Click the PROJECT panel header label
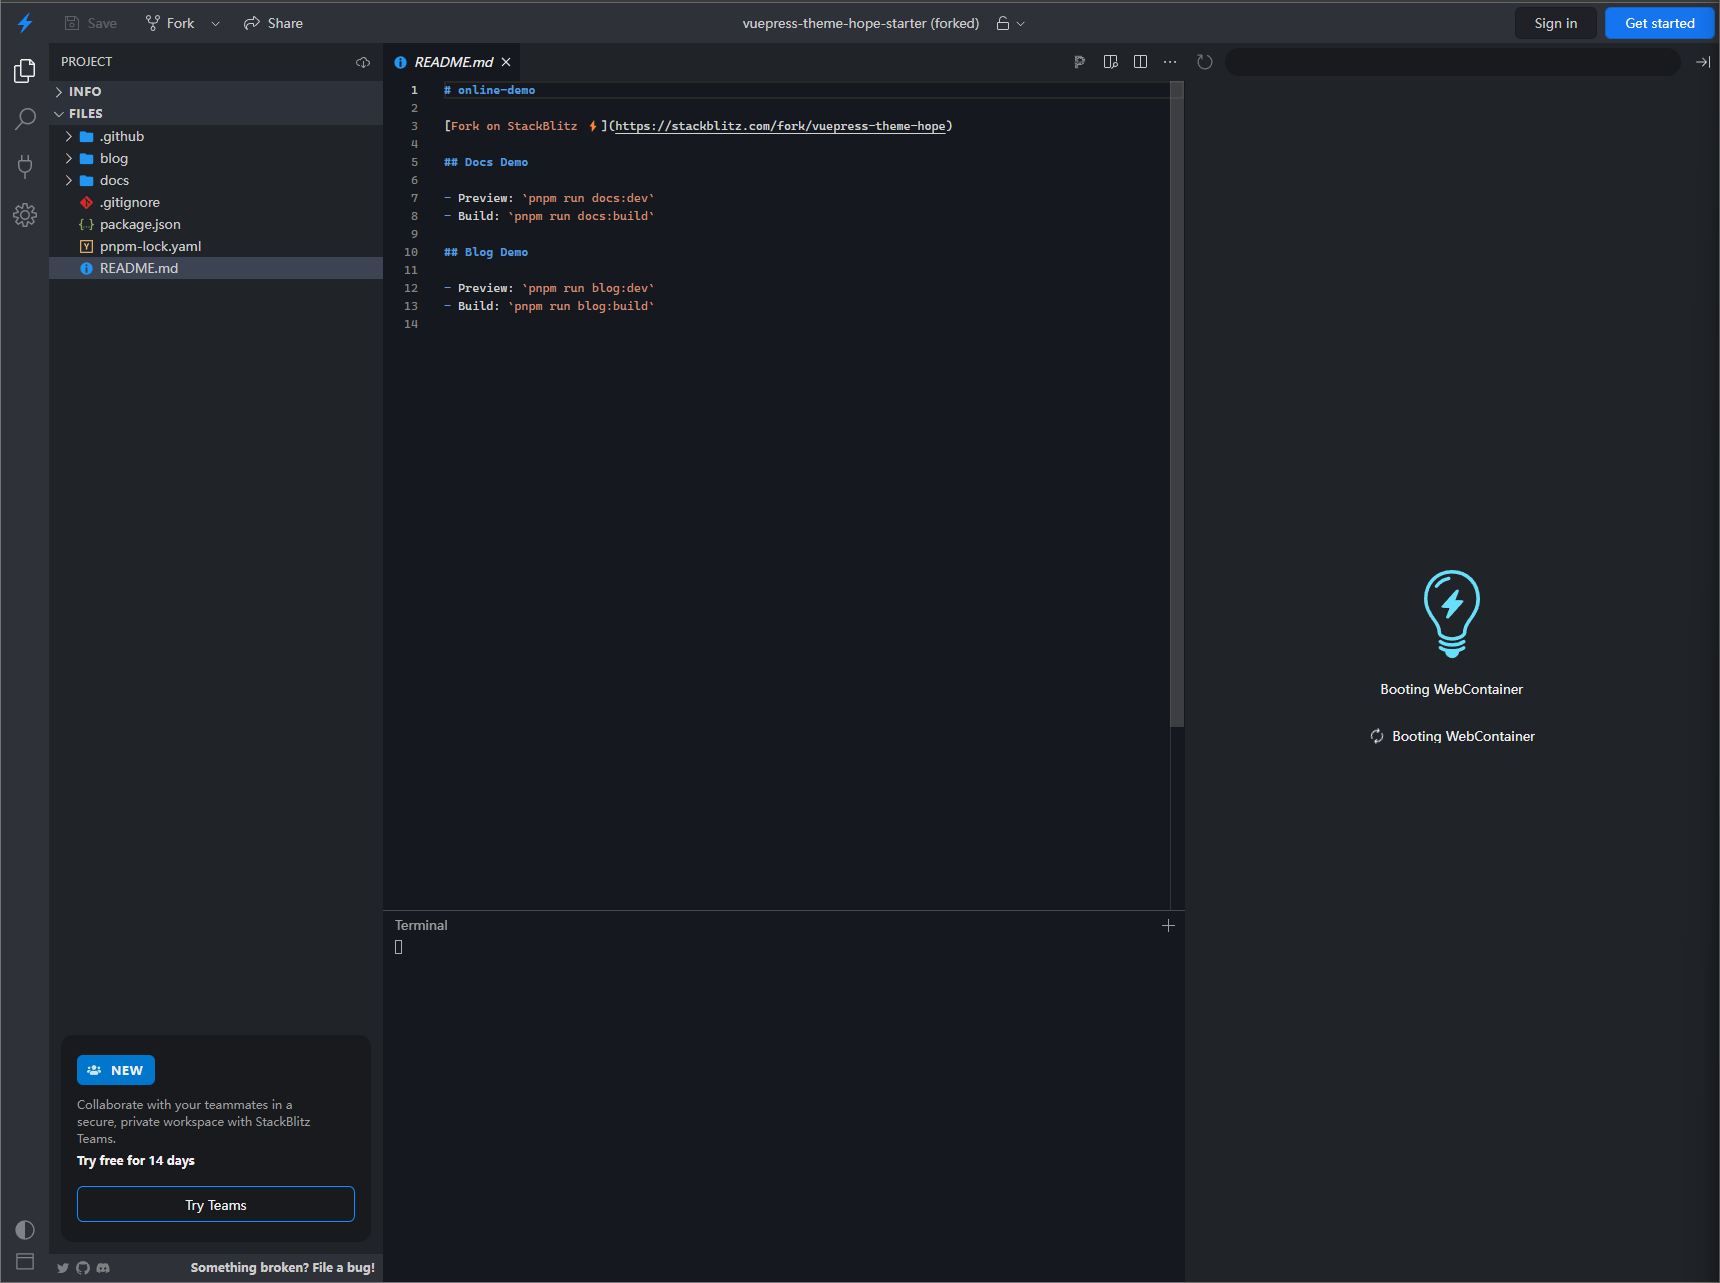The image size is (1720, 1283). pos(87,62)
